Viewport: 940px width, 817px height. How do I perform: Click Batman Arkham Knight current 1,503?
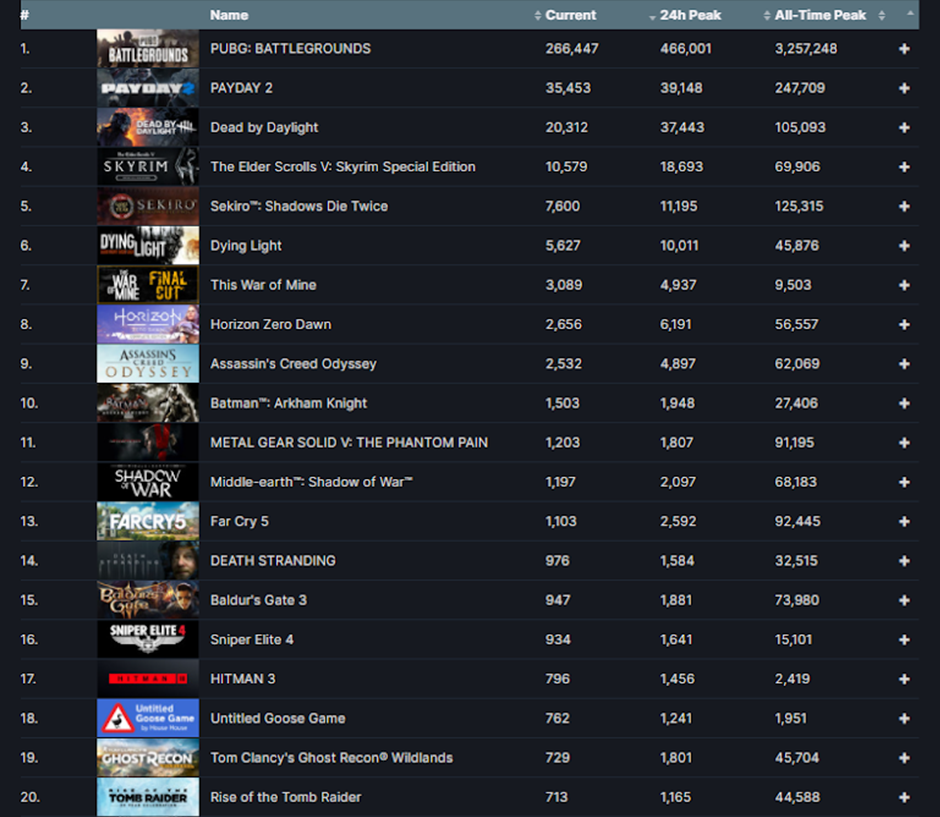click(562, 403)
